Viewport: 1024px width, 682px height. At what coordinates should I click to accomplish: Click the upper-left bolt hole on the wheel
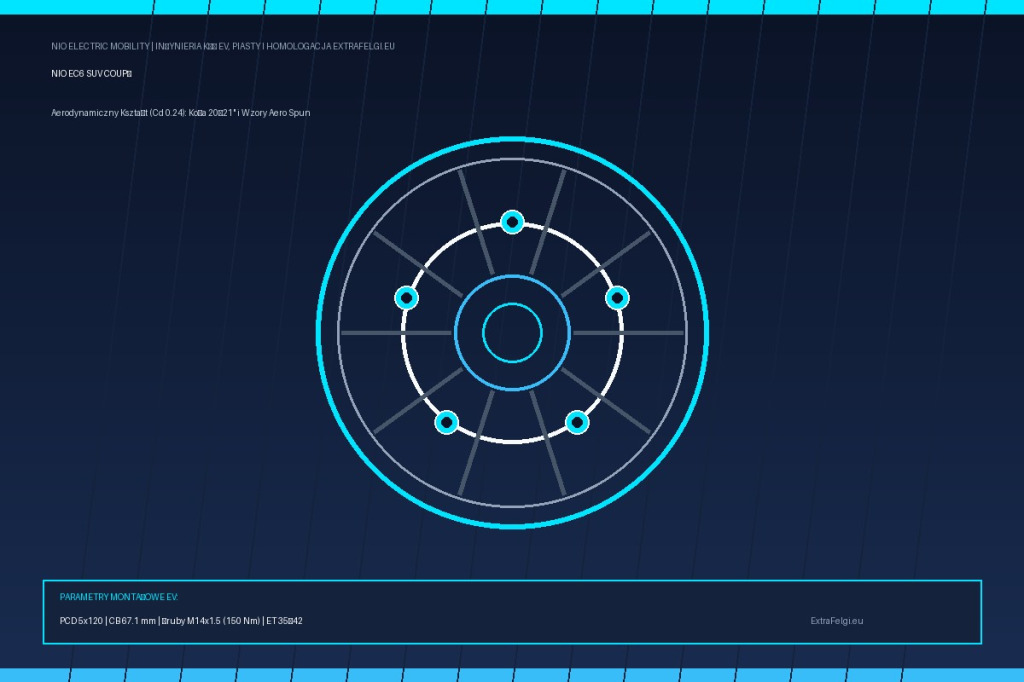pyautogui.click(x=407, y=298)
